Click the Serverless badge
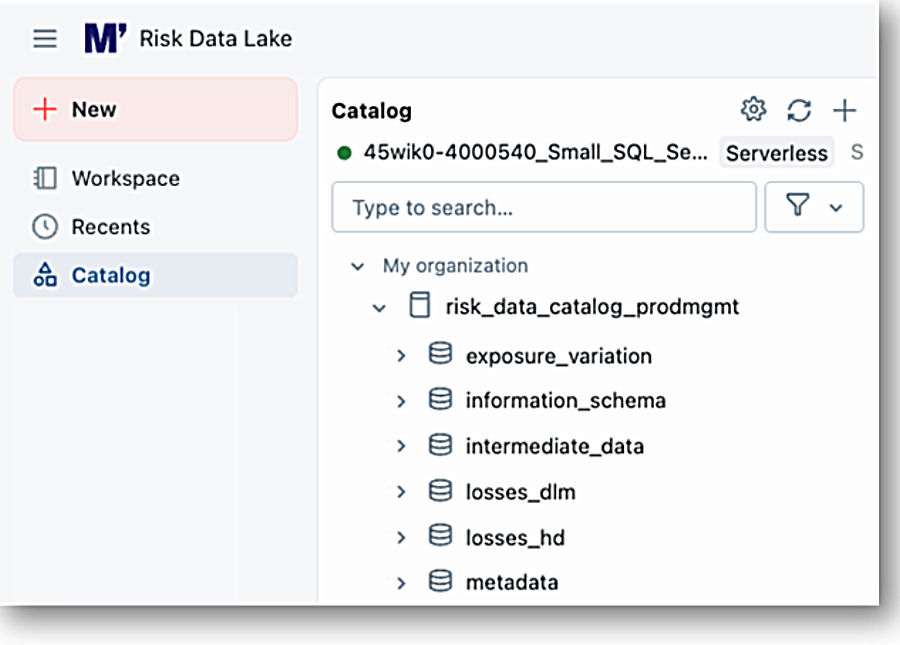The width and height of the screenshot is (900, 645). coord(777,153)
